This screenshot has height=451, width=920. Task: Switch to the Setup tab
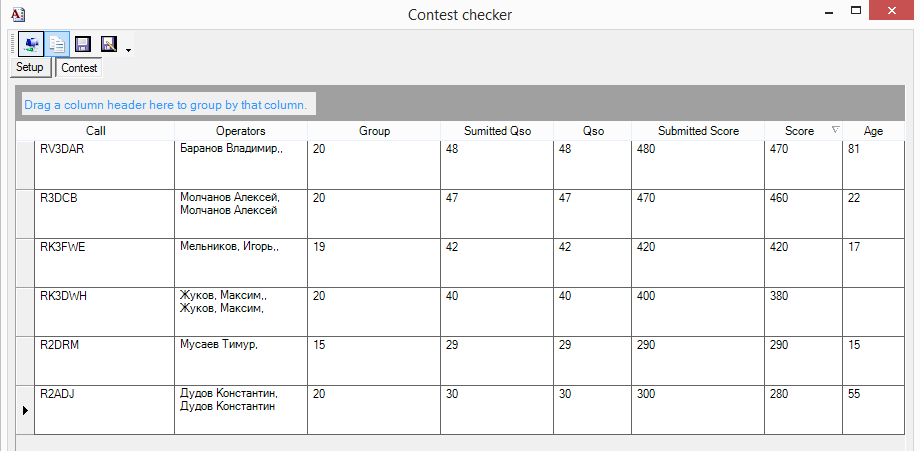click(30, 67)
